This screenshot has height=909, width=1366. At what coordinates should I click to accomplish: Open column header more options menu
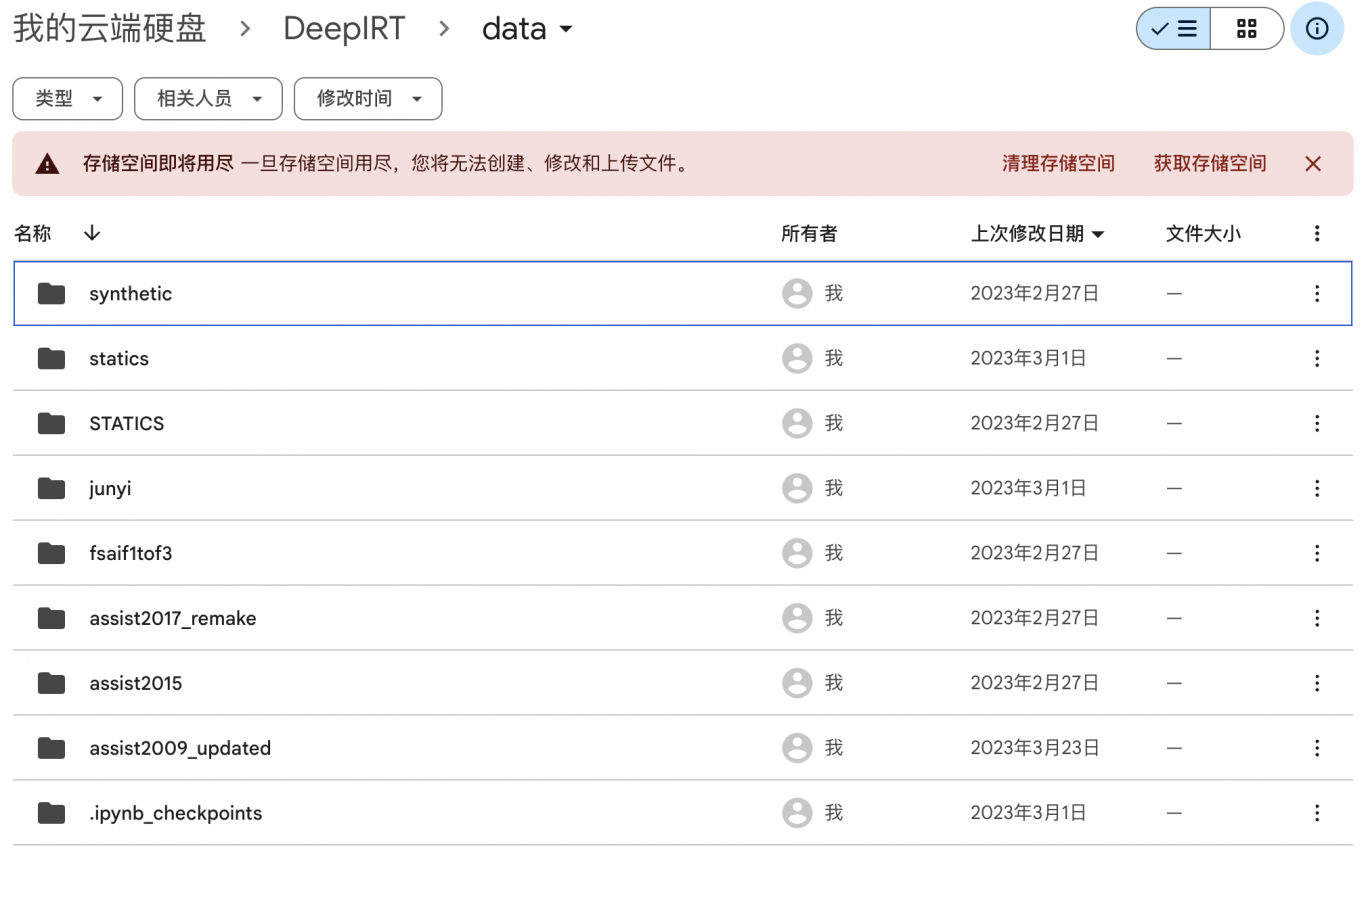tap(1317, 233)
